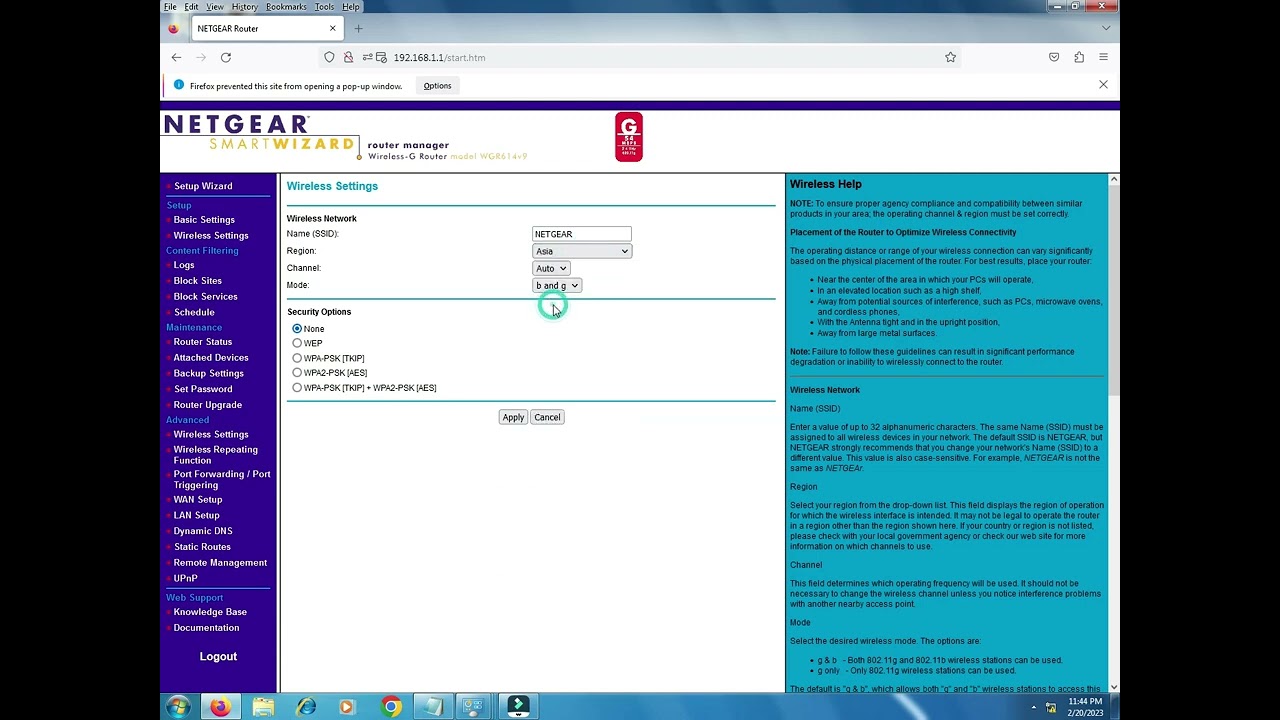Click the Wireless Help scrollbar down arrow

click(x=1113, y=688)
